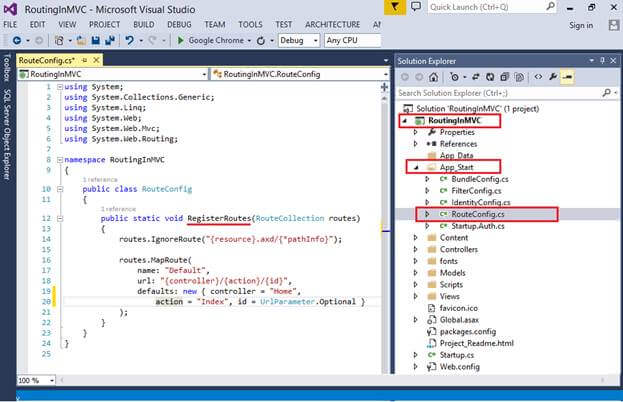Open the TOOLS menu
Viewport: 623px width, 402px height.
pyautogui.click(x=250, y=25)
